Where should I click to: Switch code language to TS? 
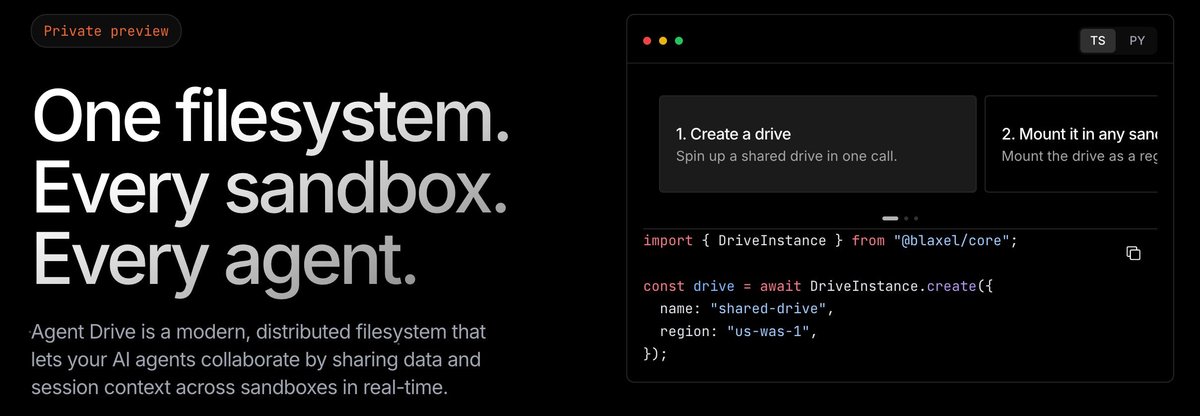[1098, 41]
